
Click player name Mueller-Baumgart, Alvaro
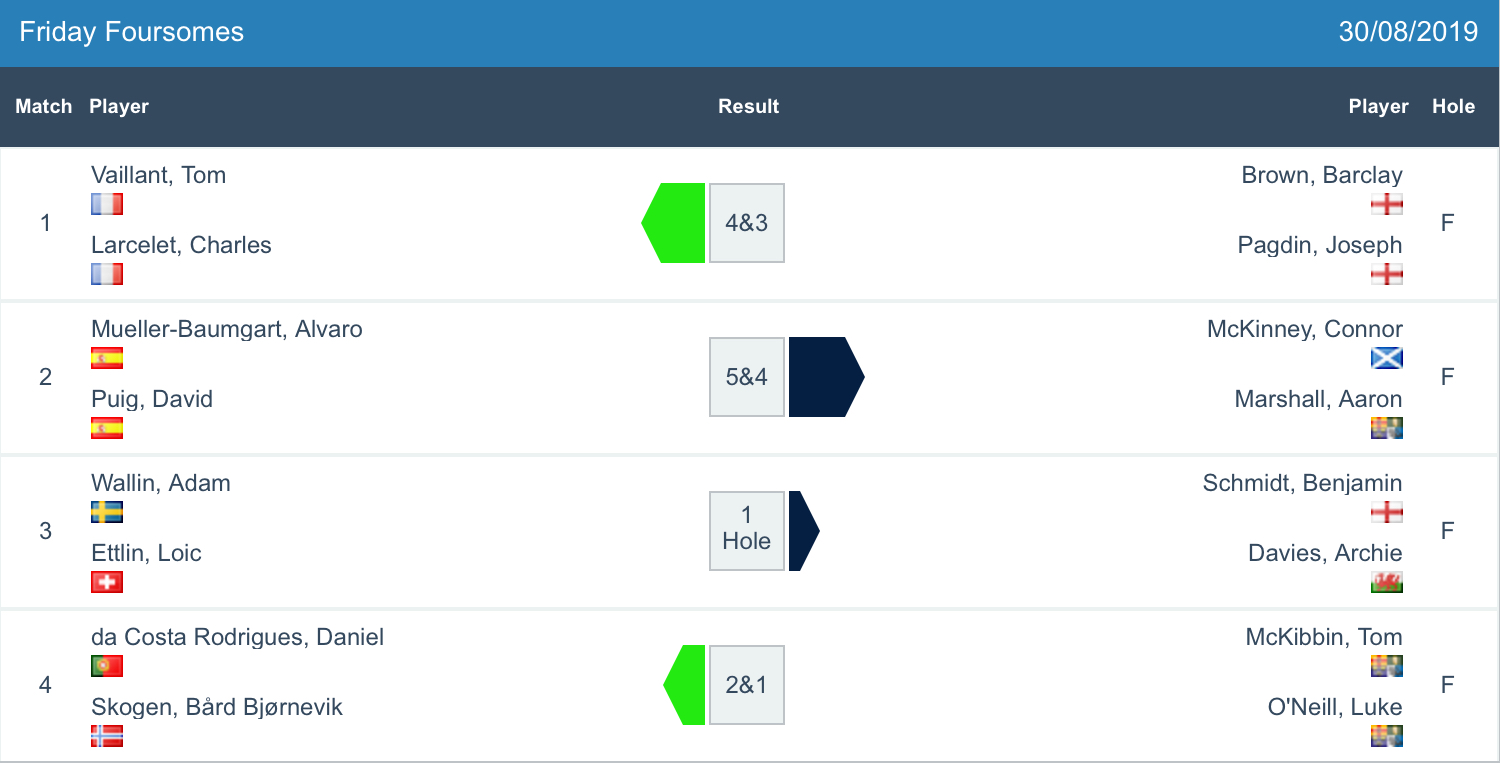pyautogui.click(x=227, y=329)
